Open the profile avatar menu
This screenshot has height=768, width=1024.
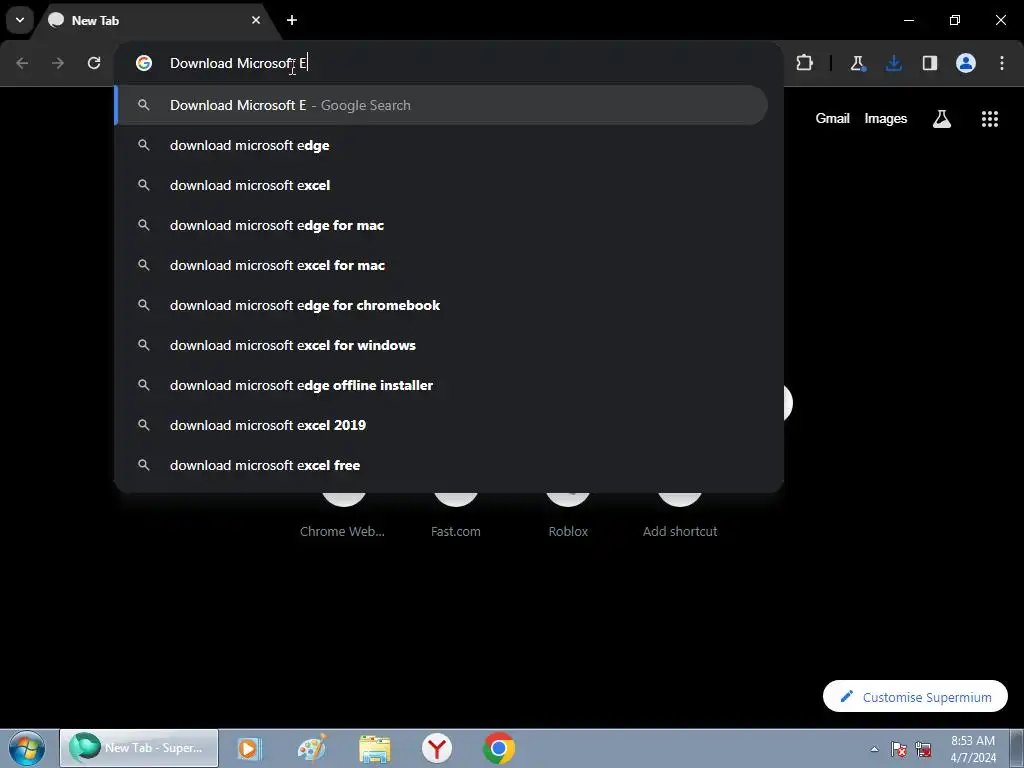pos(966,63)
